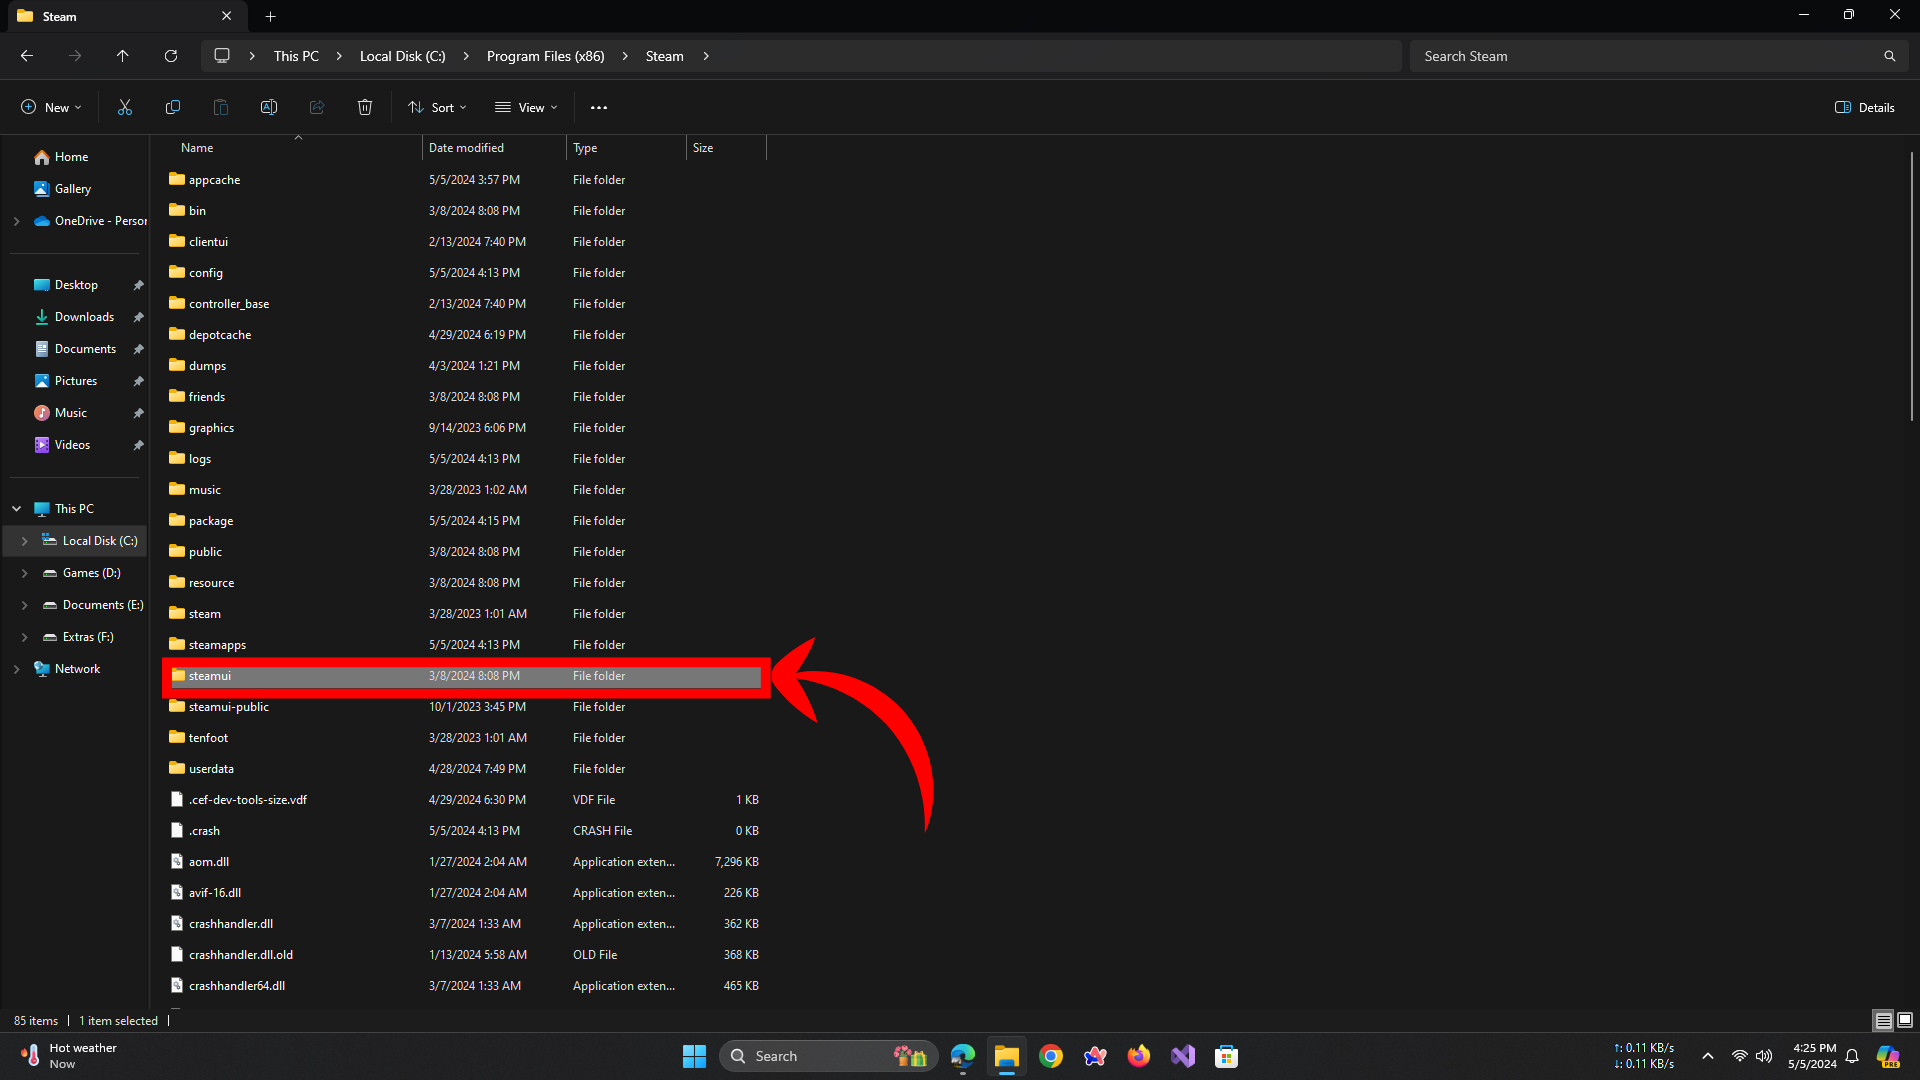Click Program Files (x86) breadcrumb

tap(545, 56)
